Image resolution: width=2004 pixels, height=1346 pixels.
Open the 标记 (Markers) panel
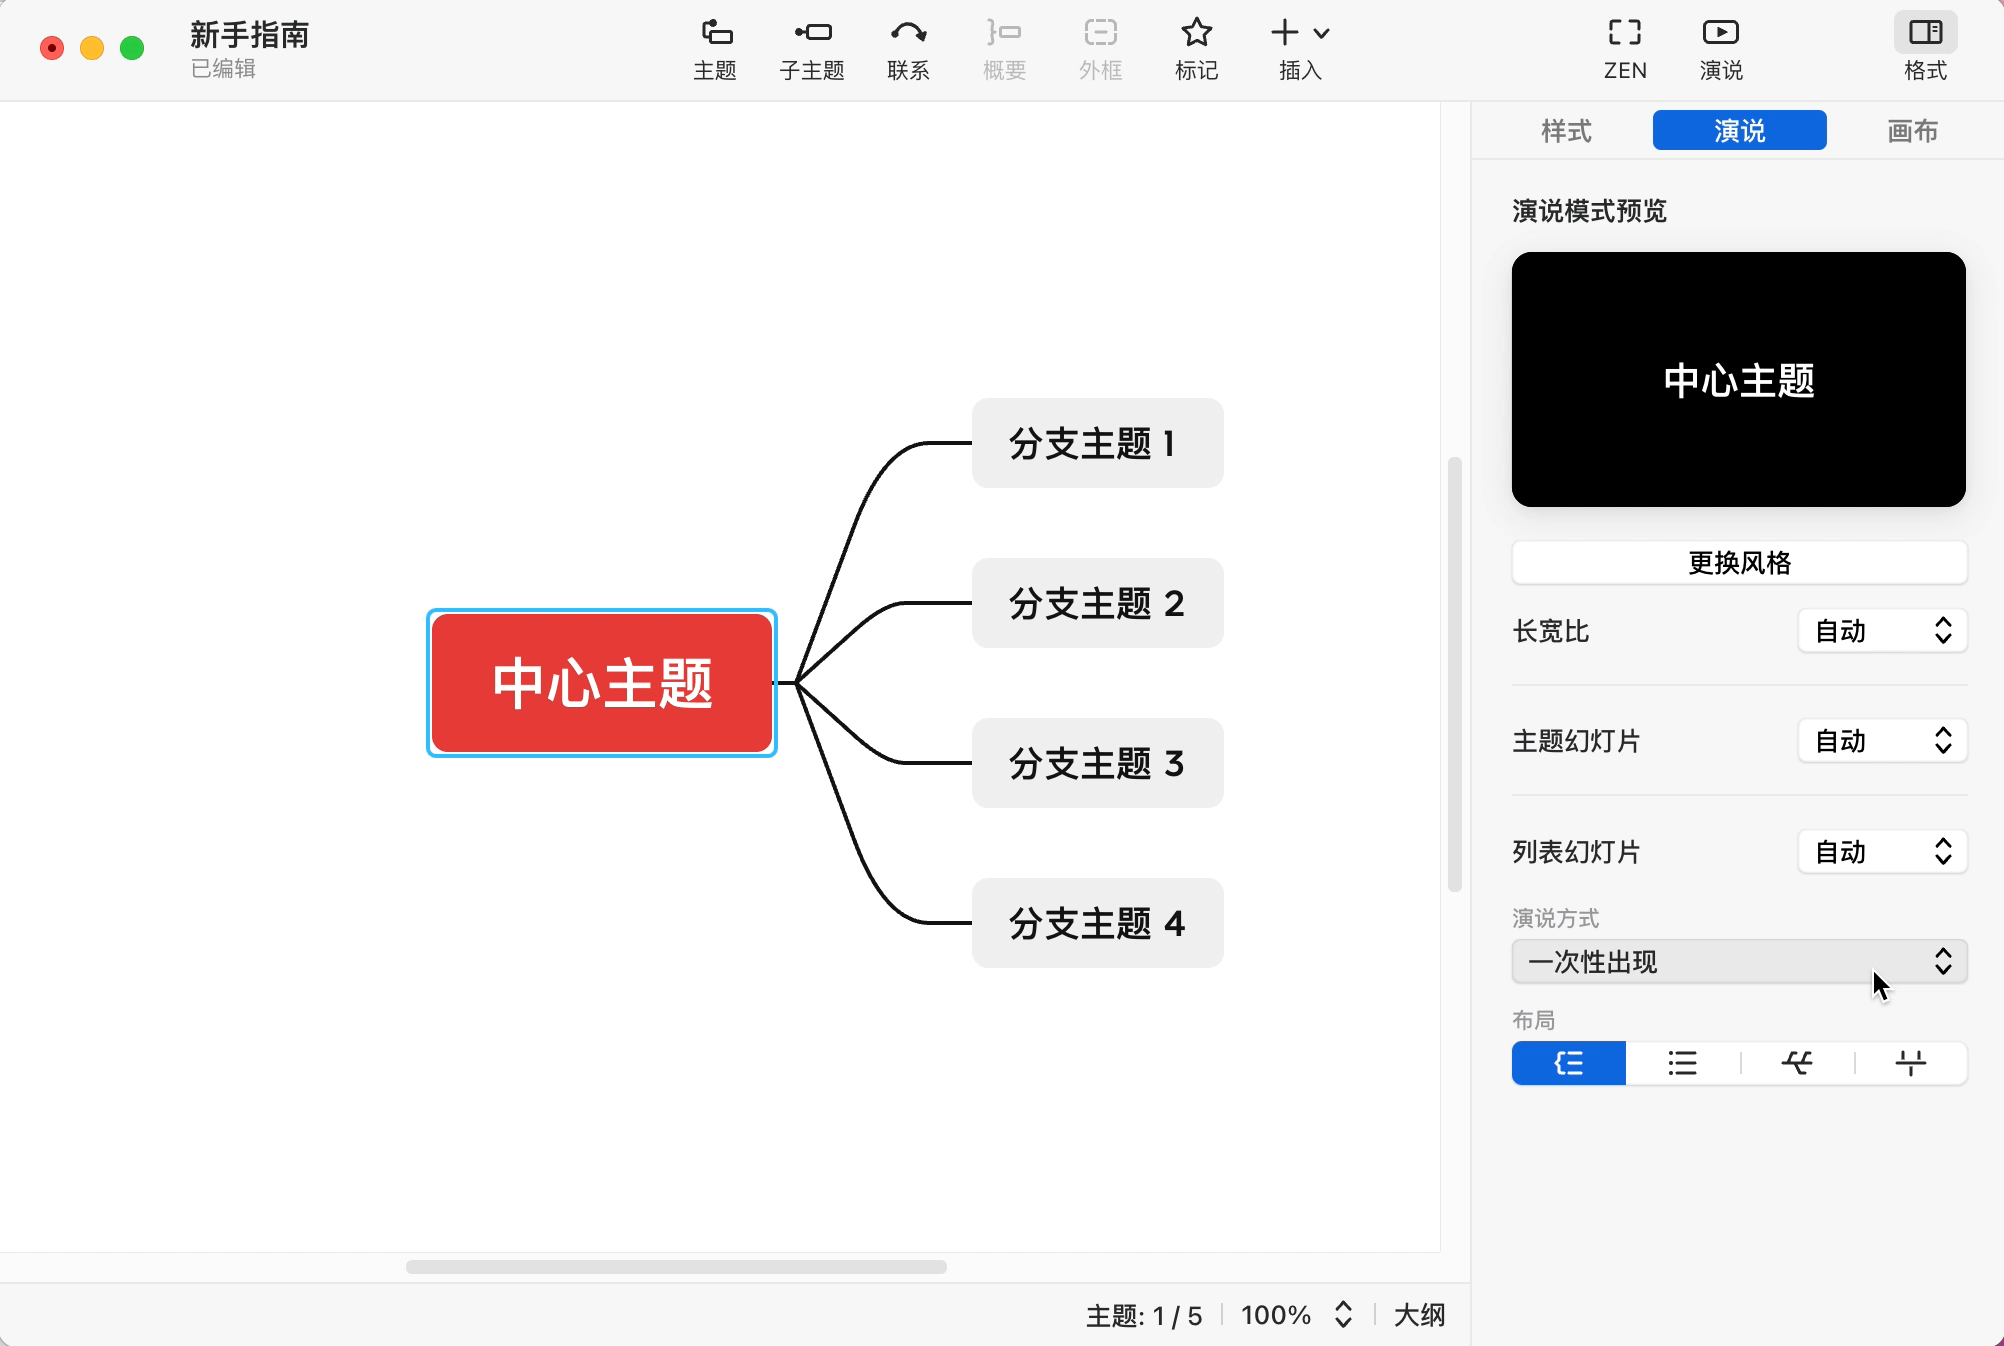pos(1196,47)
